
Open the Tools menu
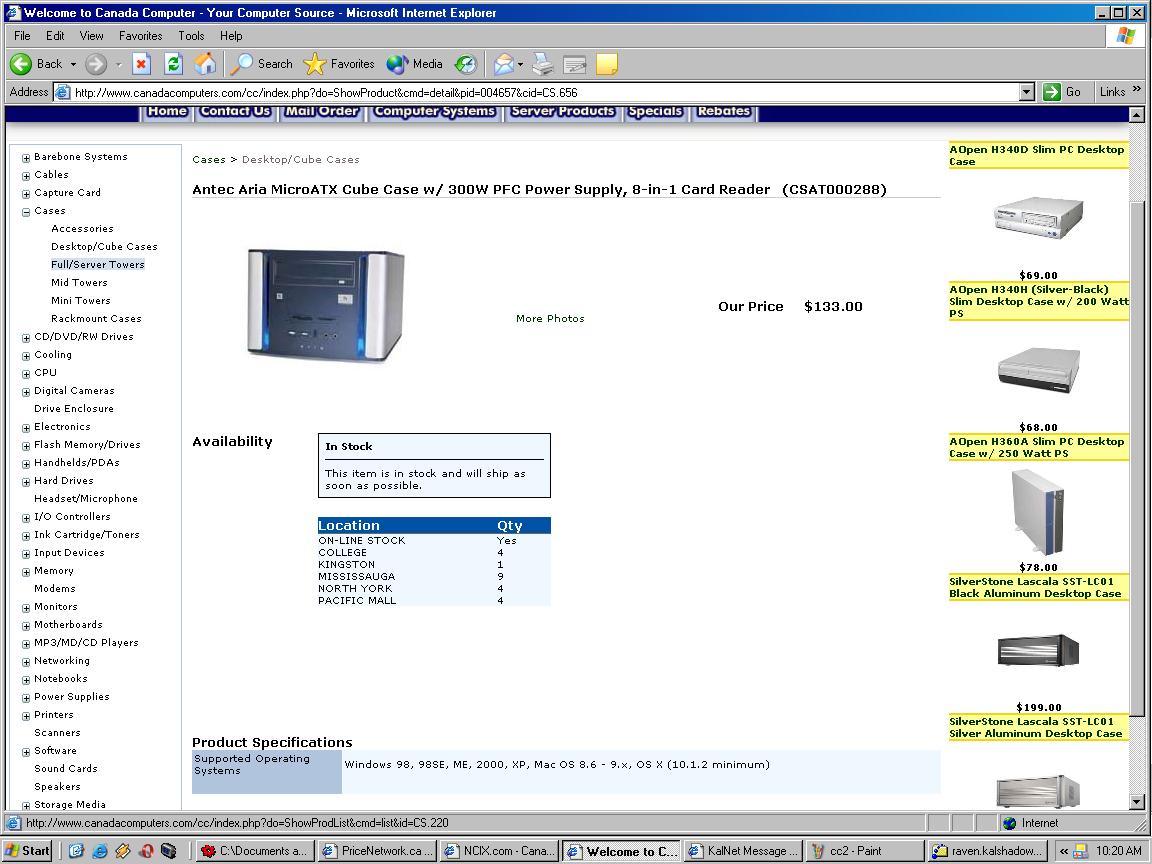(x=191, y=35)
